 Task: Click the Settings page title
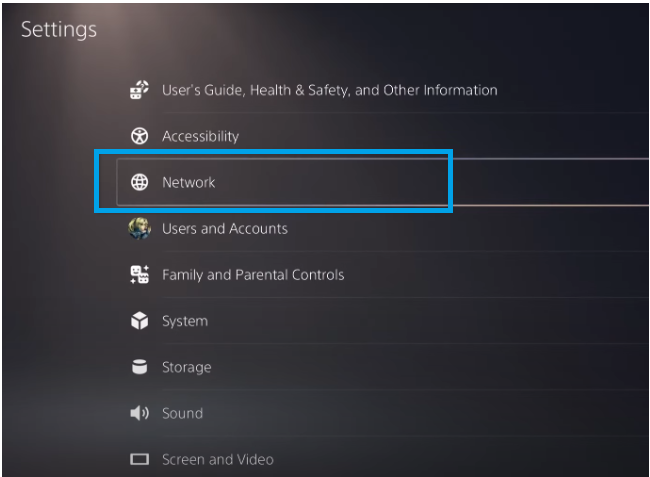(59, 29)
